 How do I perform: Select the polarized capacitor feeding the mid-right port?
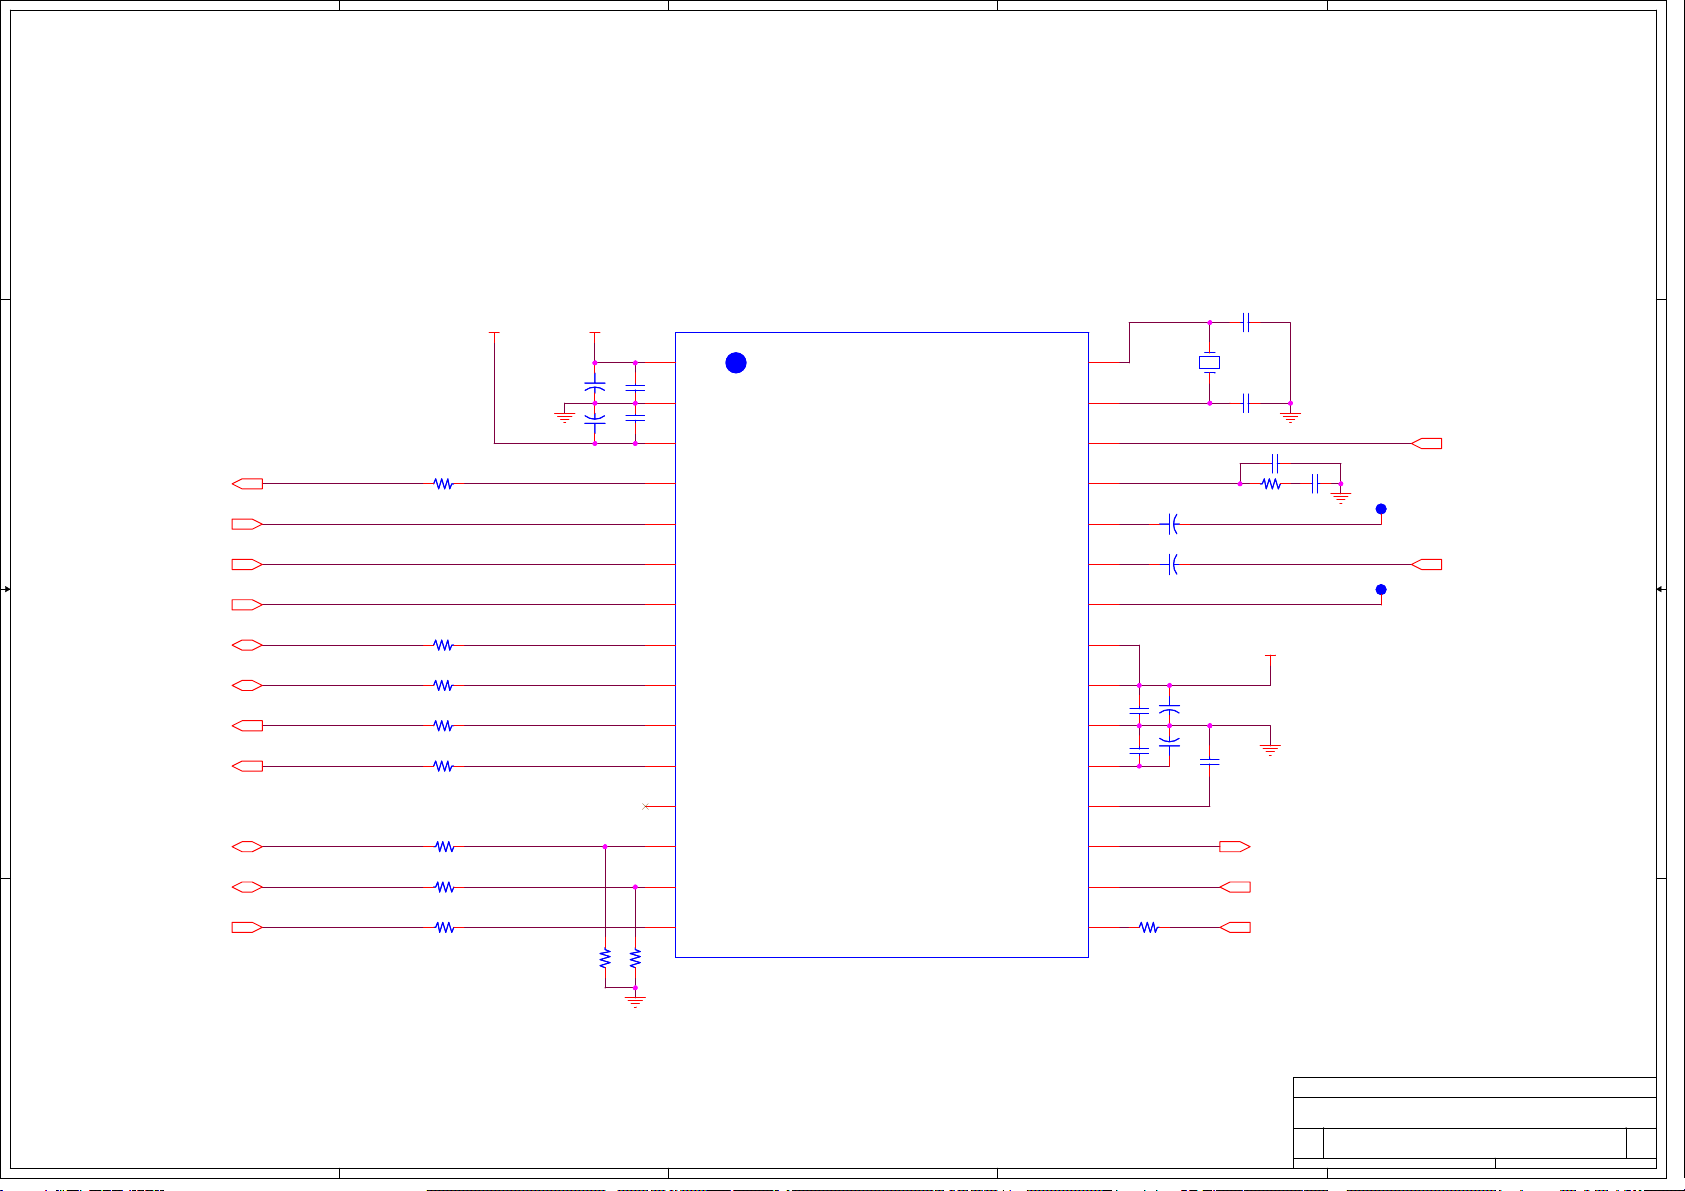[x=1172, y=564]
